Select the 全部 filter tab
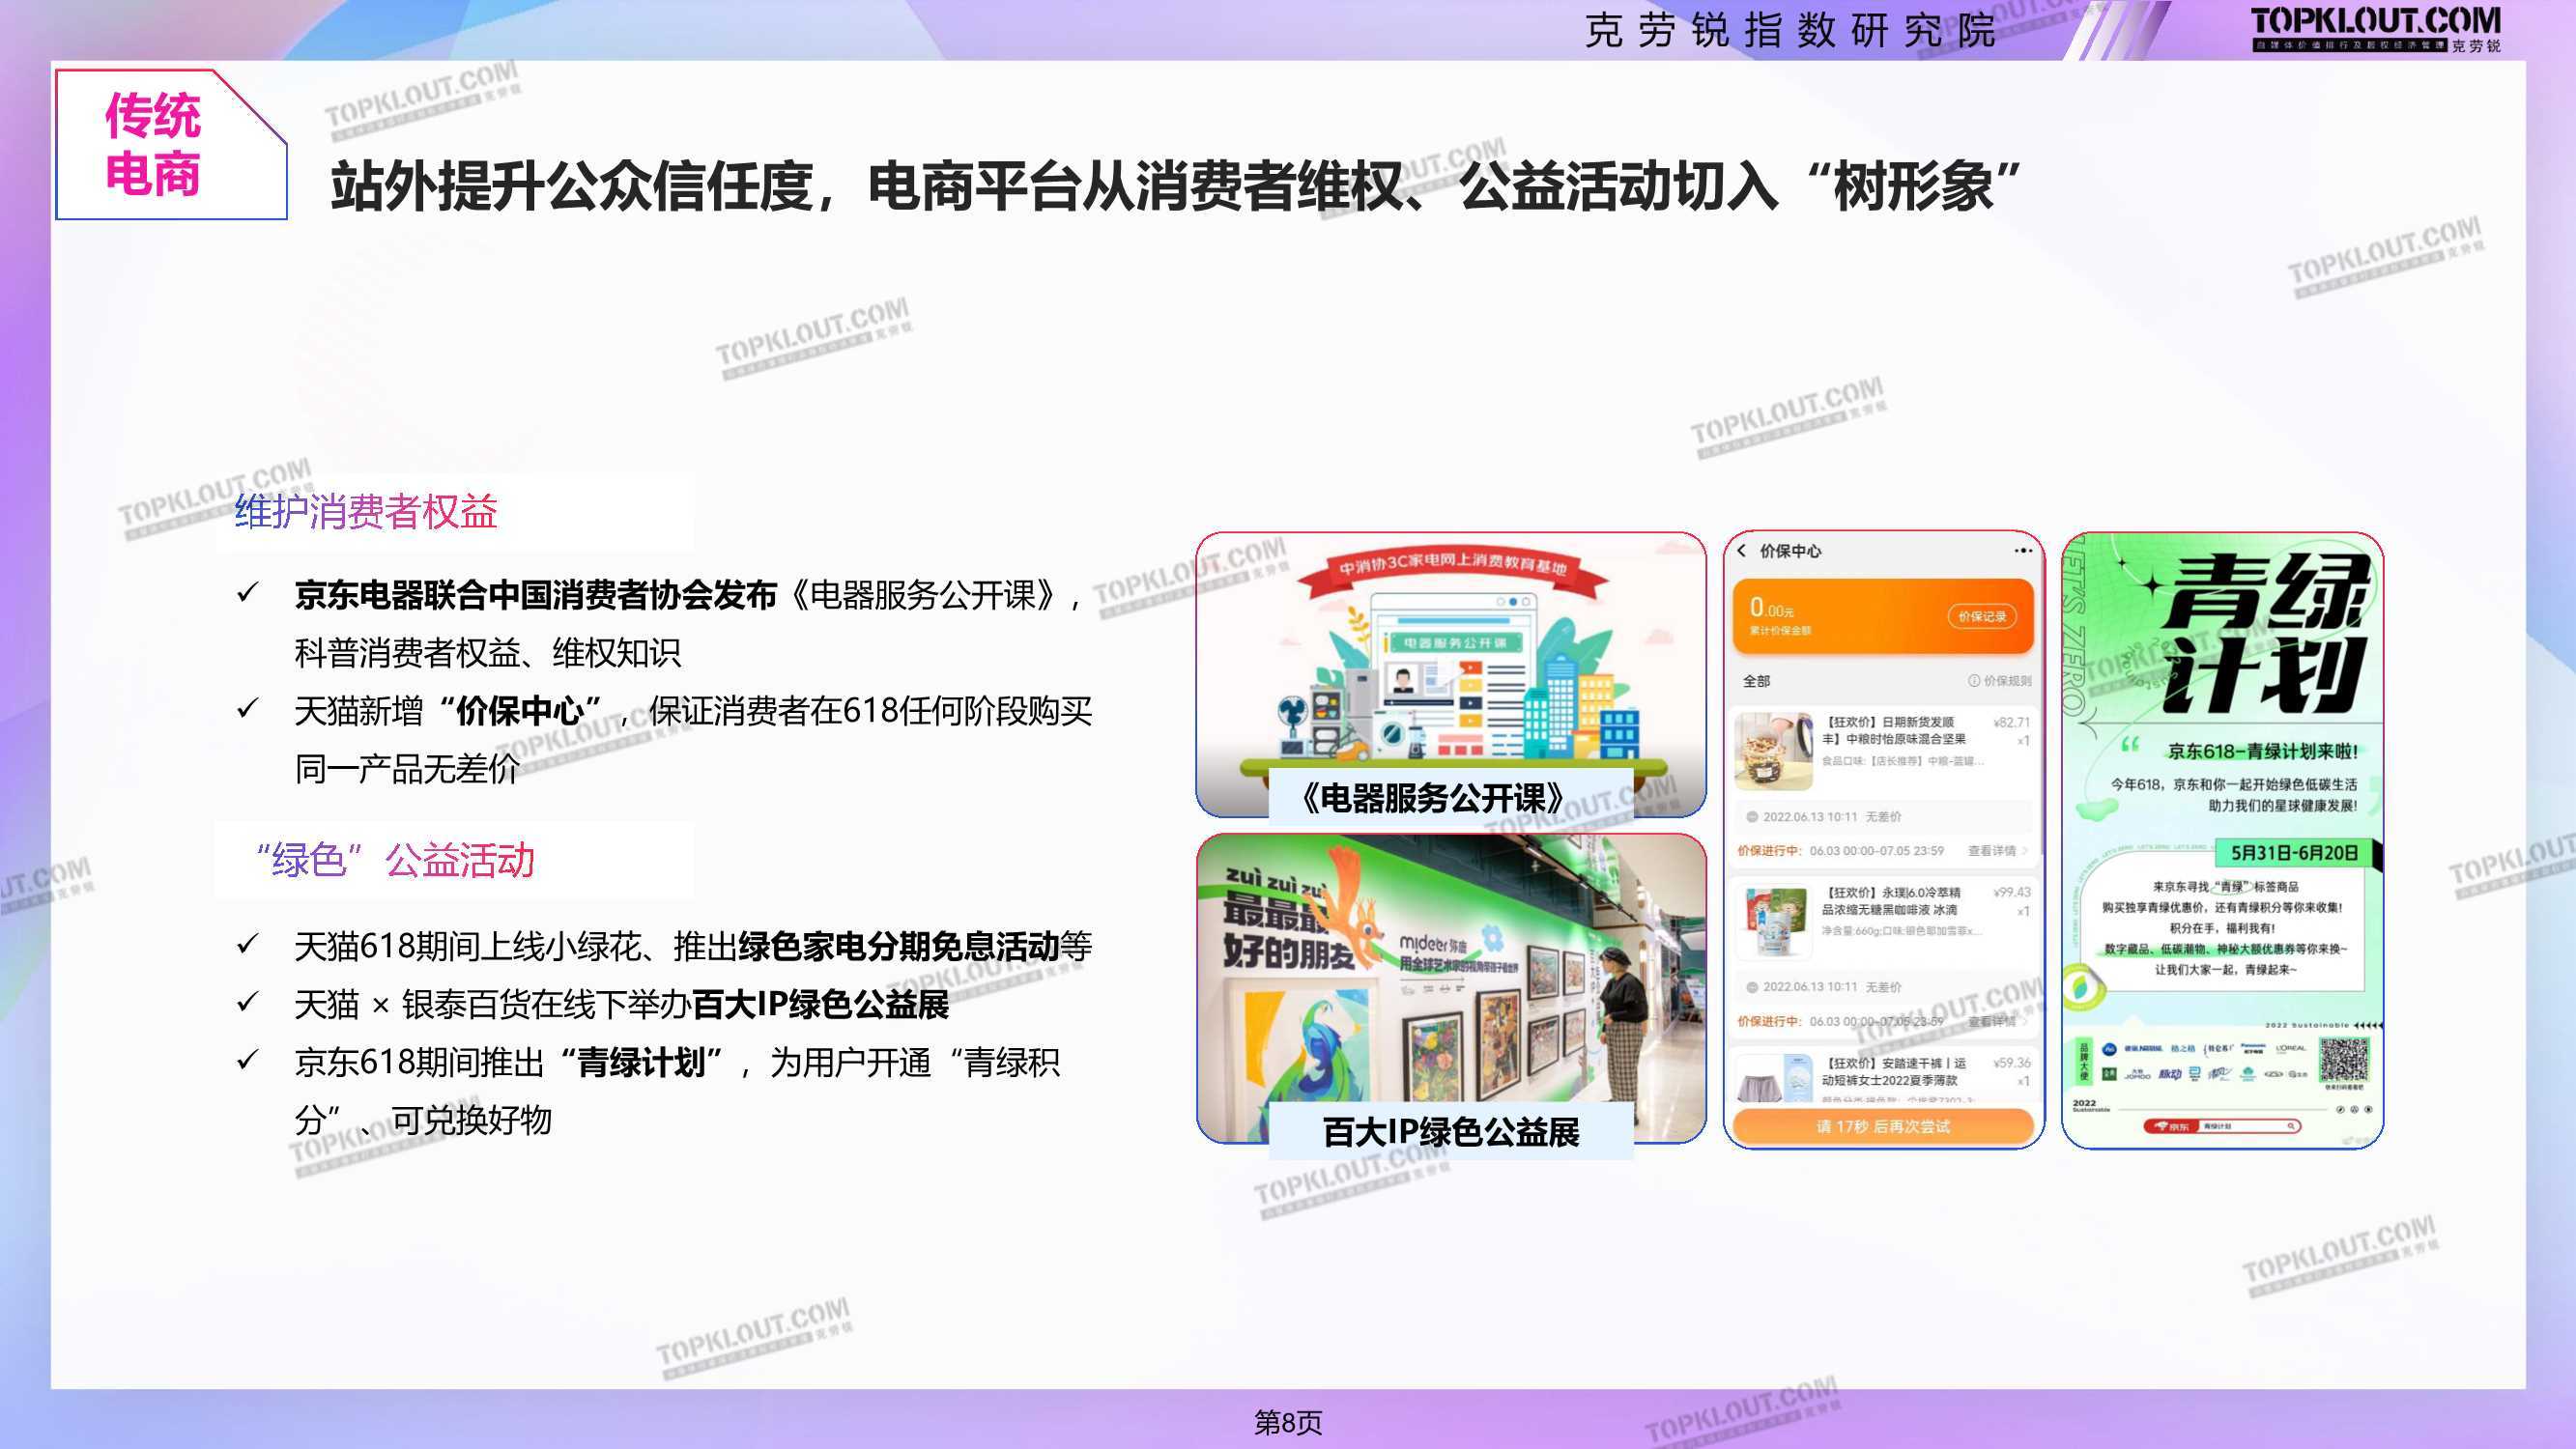Screen dimensions: 2576x1449 tap(1756, 681)
